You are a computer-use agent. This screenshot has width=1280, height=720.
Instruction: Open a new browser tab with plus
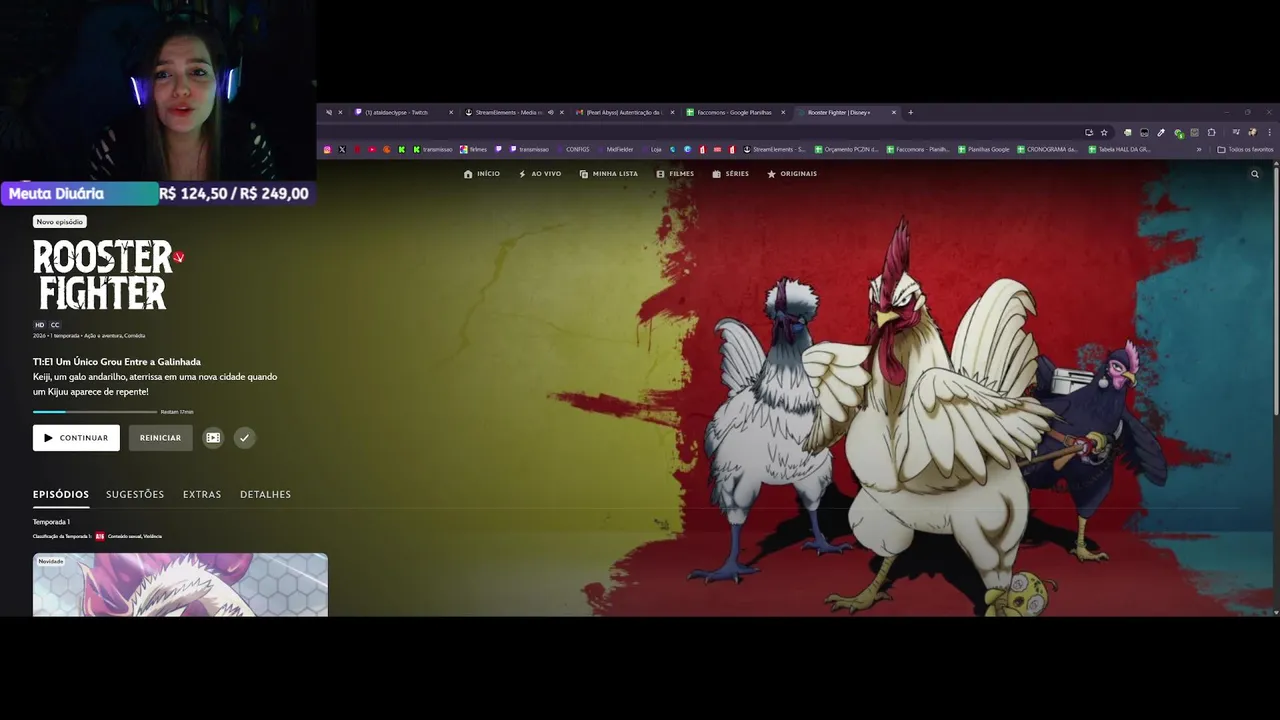click(x=910, y=113)
